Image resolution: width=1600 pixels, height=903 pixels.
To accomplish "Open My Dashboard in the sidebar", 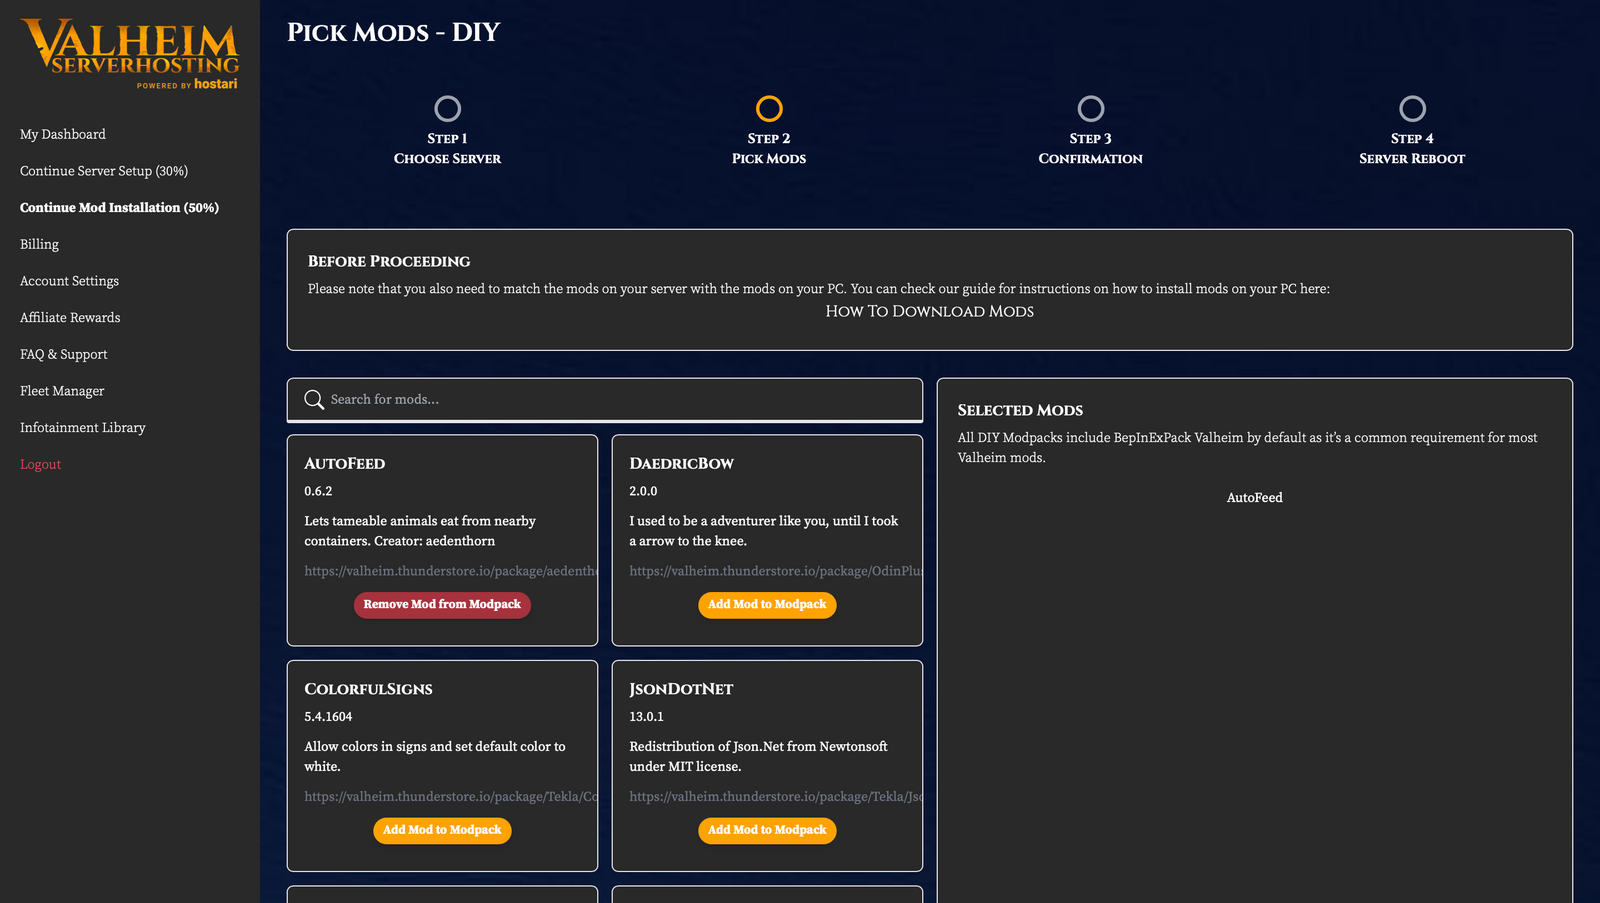I will coord(63,134).
